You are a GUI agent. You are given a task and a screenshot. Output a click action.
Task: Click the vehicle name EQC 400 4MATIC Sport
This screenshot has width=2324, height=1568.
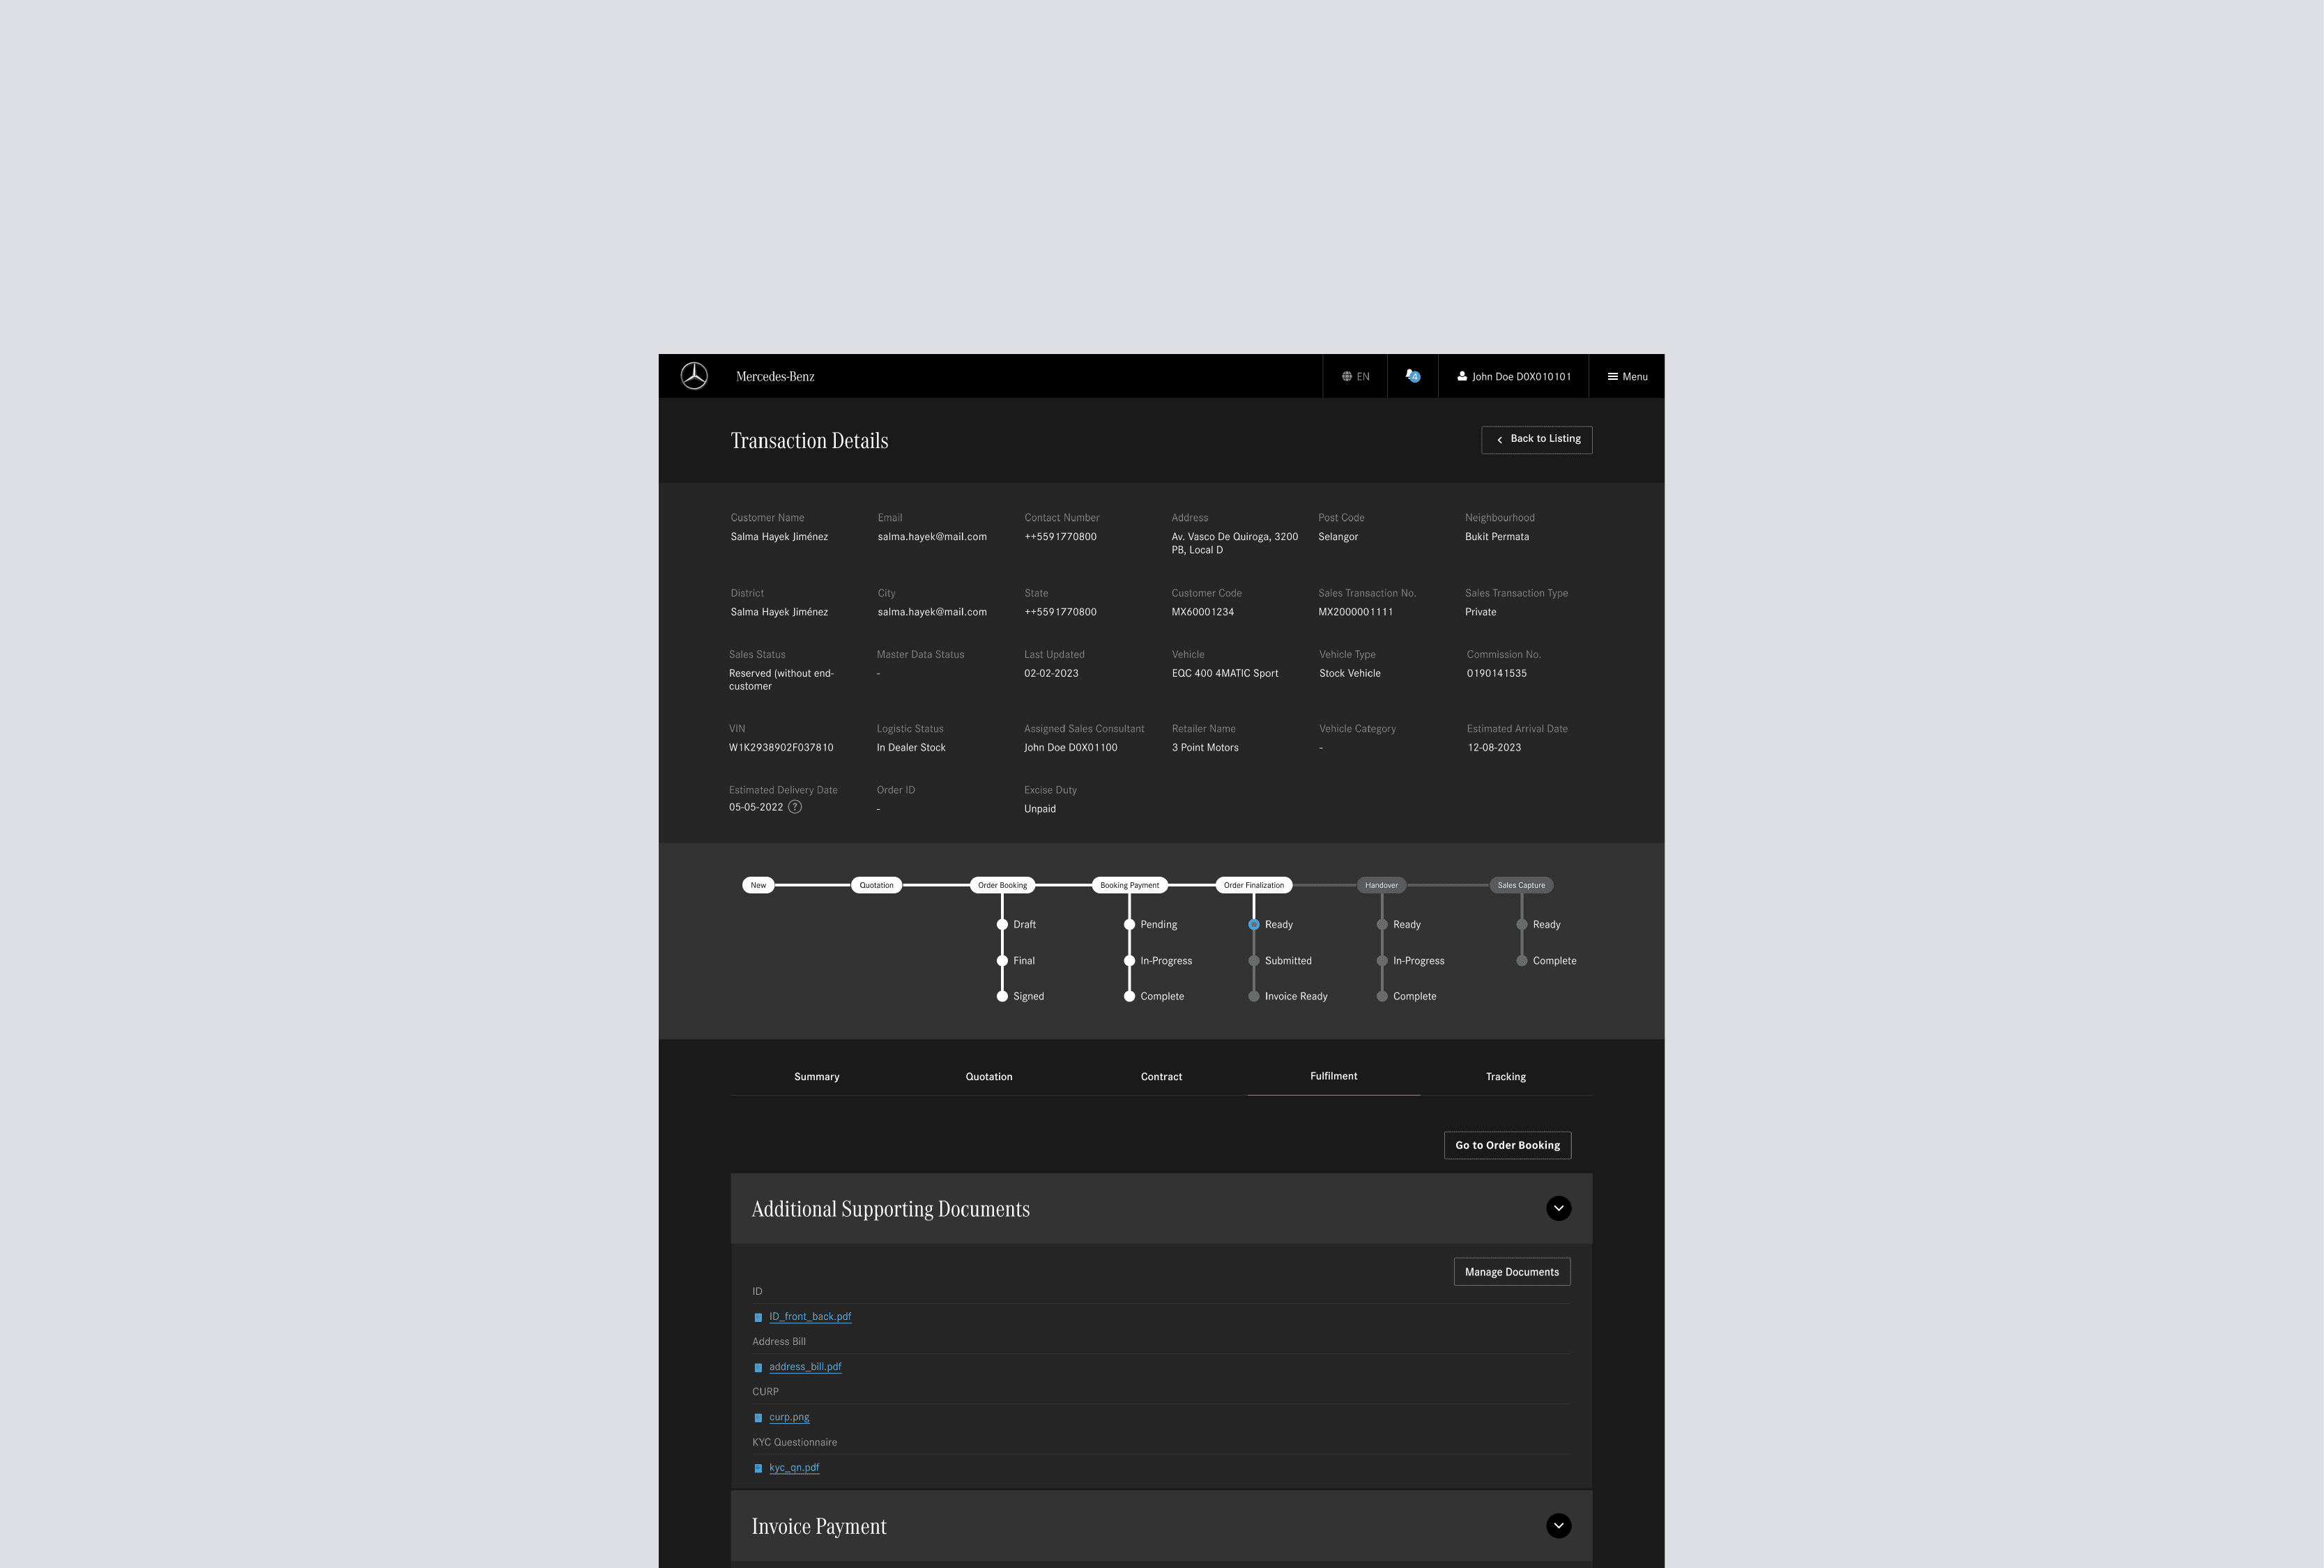pos(1225,674)
